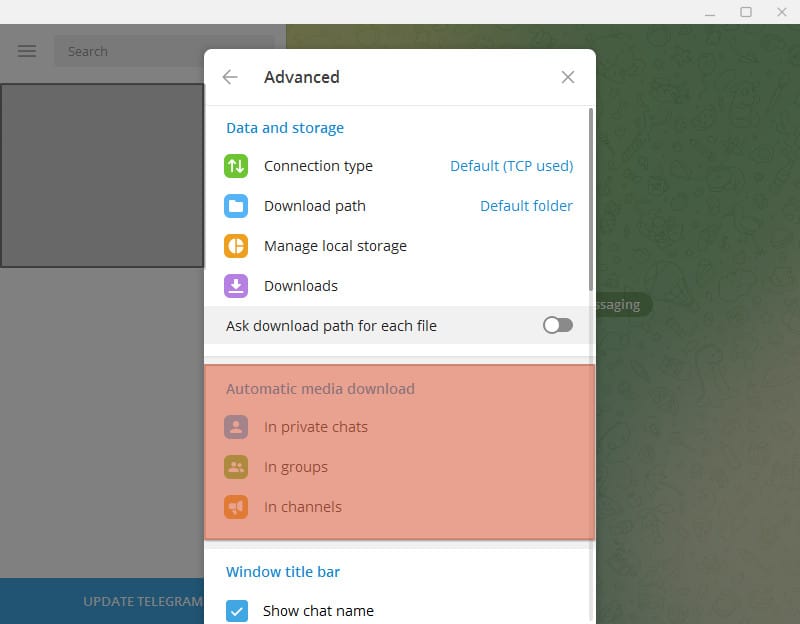Close the Advanced settings dialog

click(x=568, y=77)
